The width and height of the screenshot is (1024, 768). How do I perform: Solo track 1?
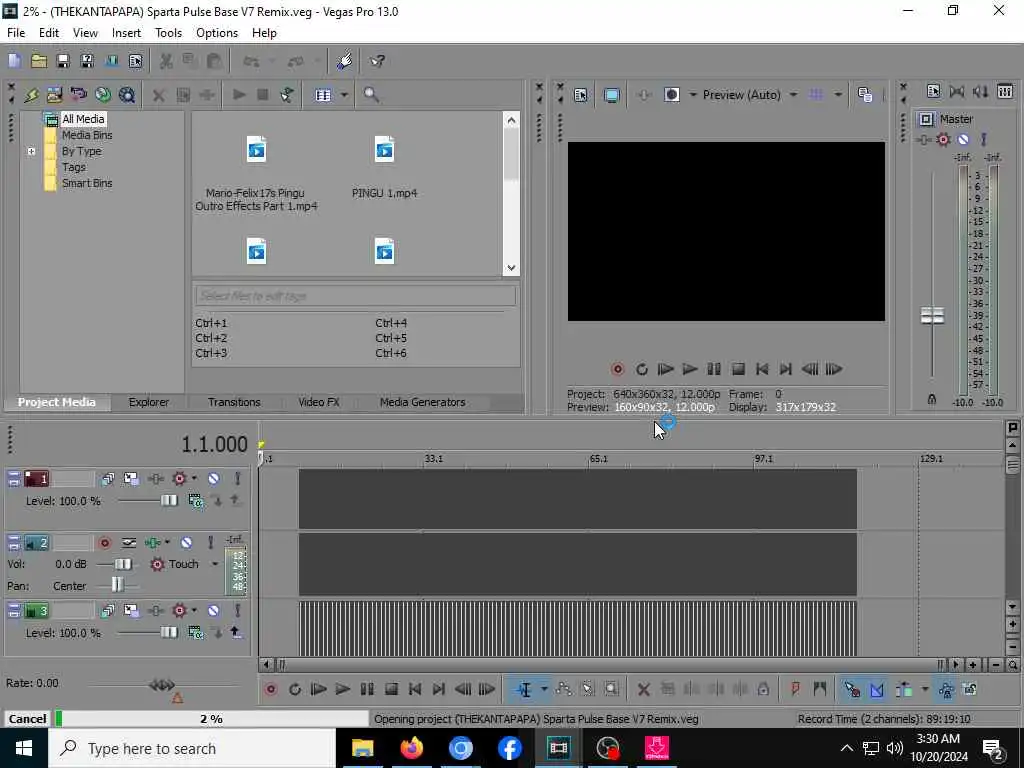point(238,479)
